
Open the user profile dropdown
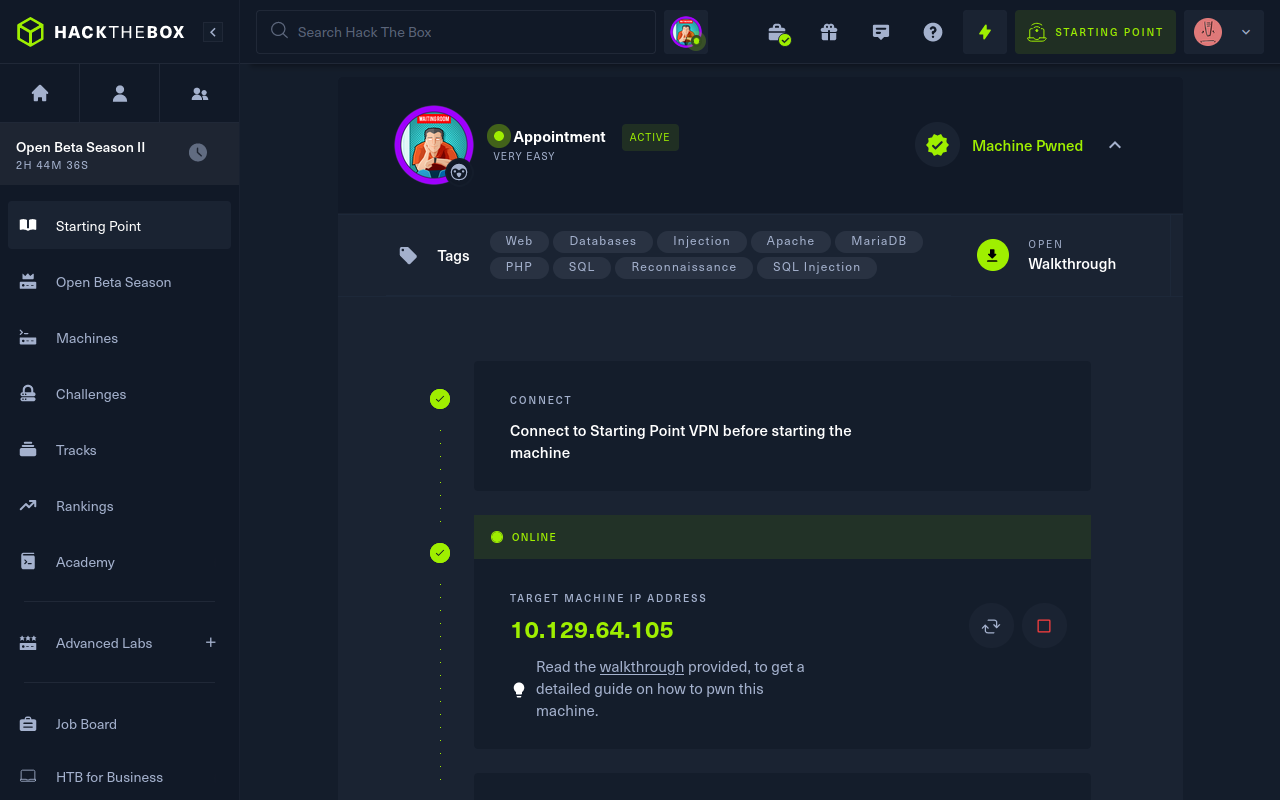pyautogui.click(x=1224, y=32)
